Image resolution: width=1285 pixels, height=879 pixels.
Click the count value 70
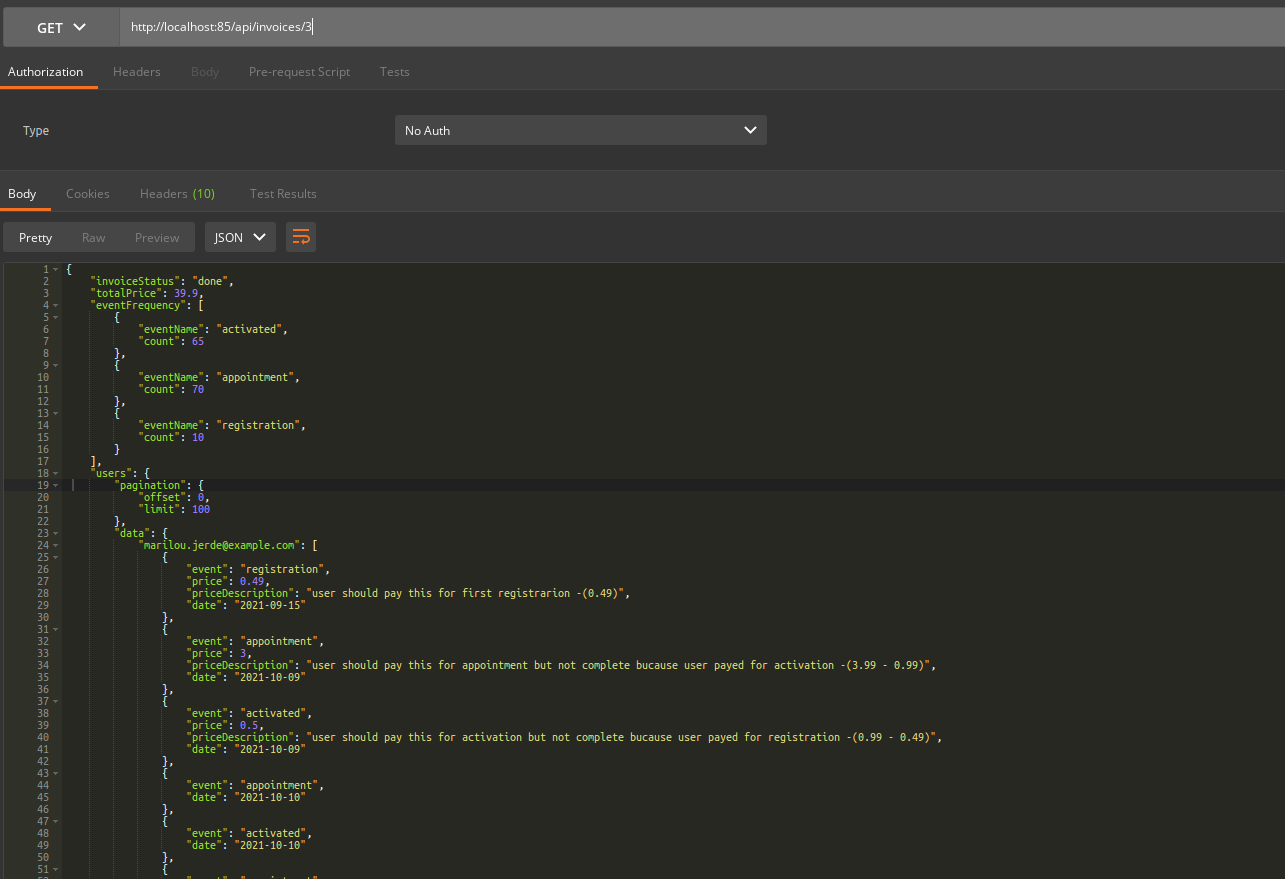coord(198,389)
